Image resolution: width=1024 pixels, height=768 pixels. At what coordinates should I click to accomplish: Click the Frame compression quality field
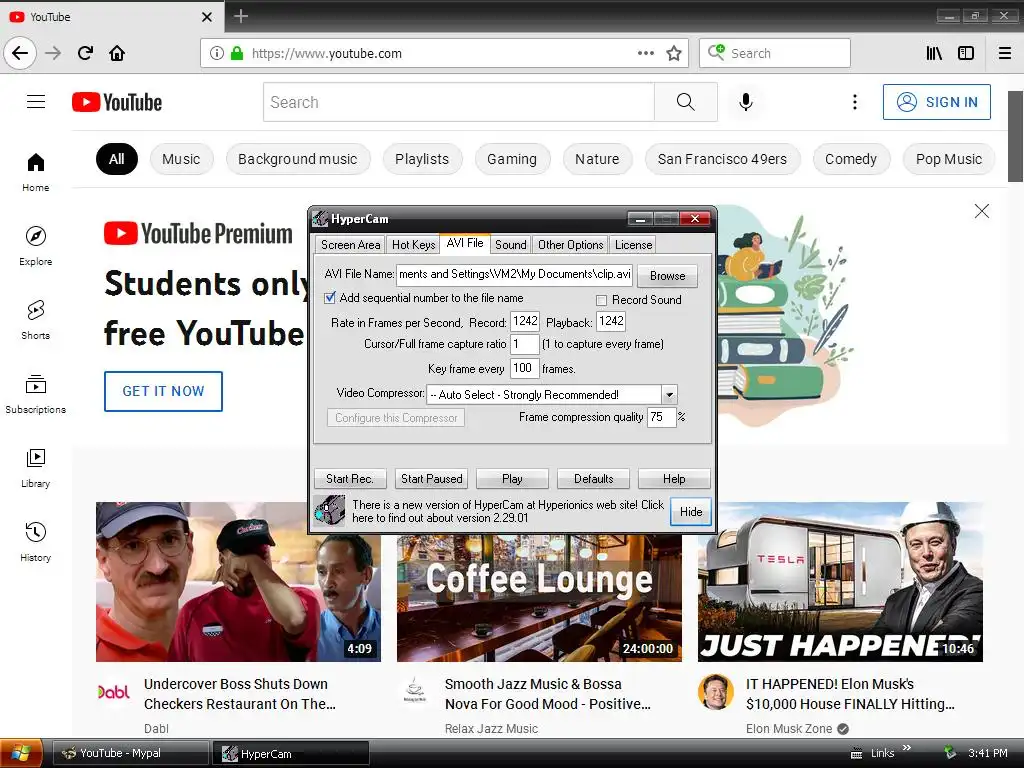coord(661,417)
